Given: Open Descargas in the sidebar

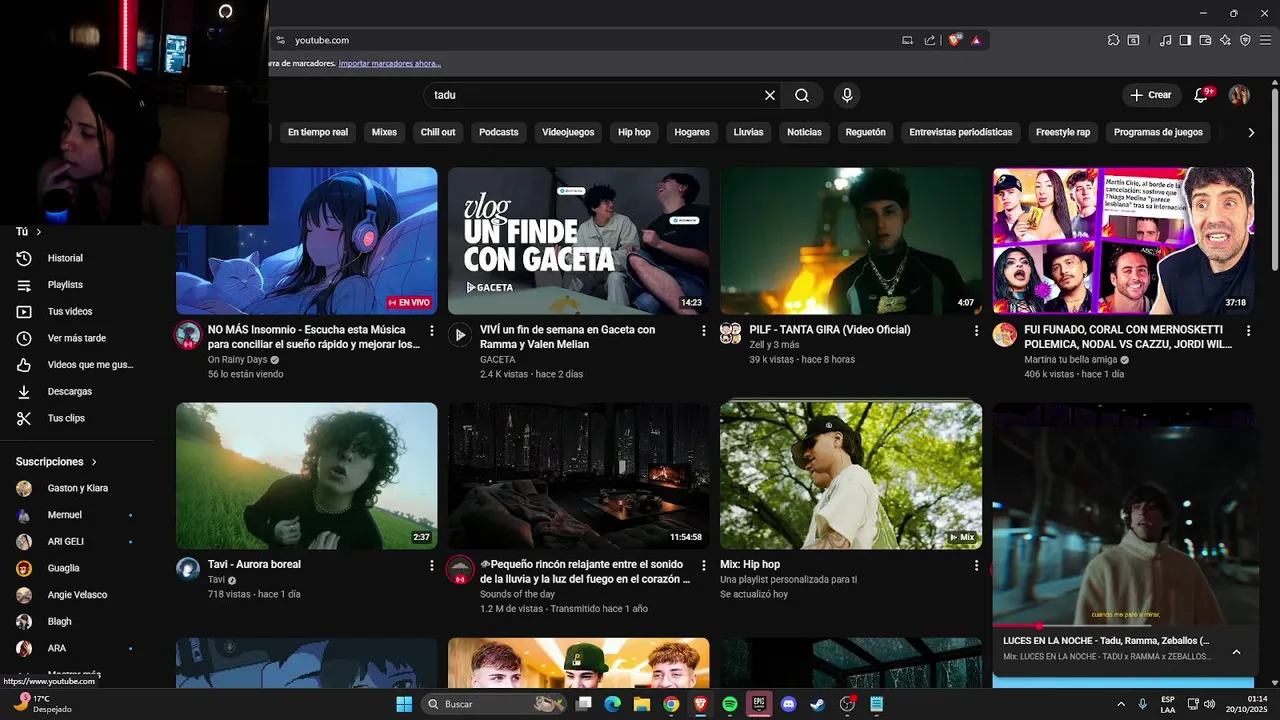Looking at the screenshot, I should 77,391.
